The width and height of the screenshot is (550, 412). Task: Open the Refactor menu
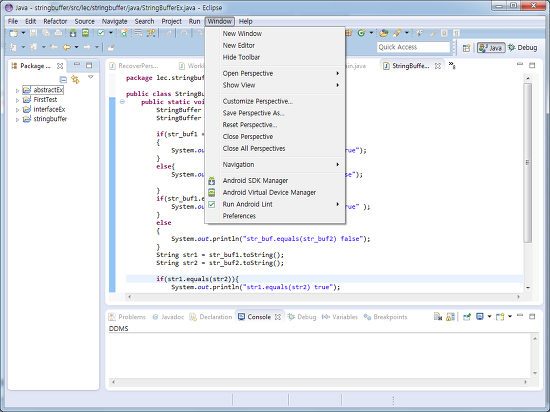(55, 21)
